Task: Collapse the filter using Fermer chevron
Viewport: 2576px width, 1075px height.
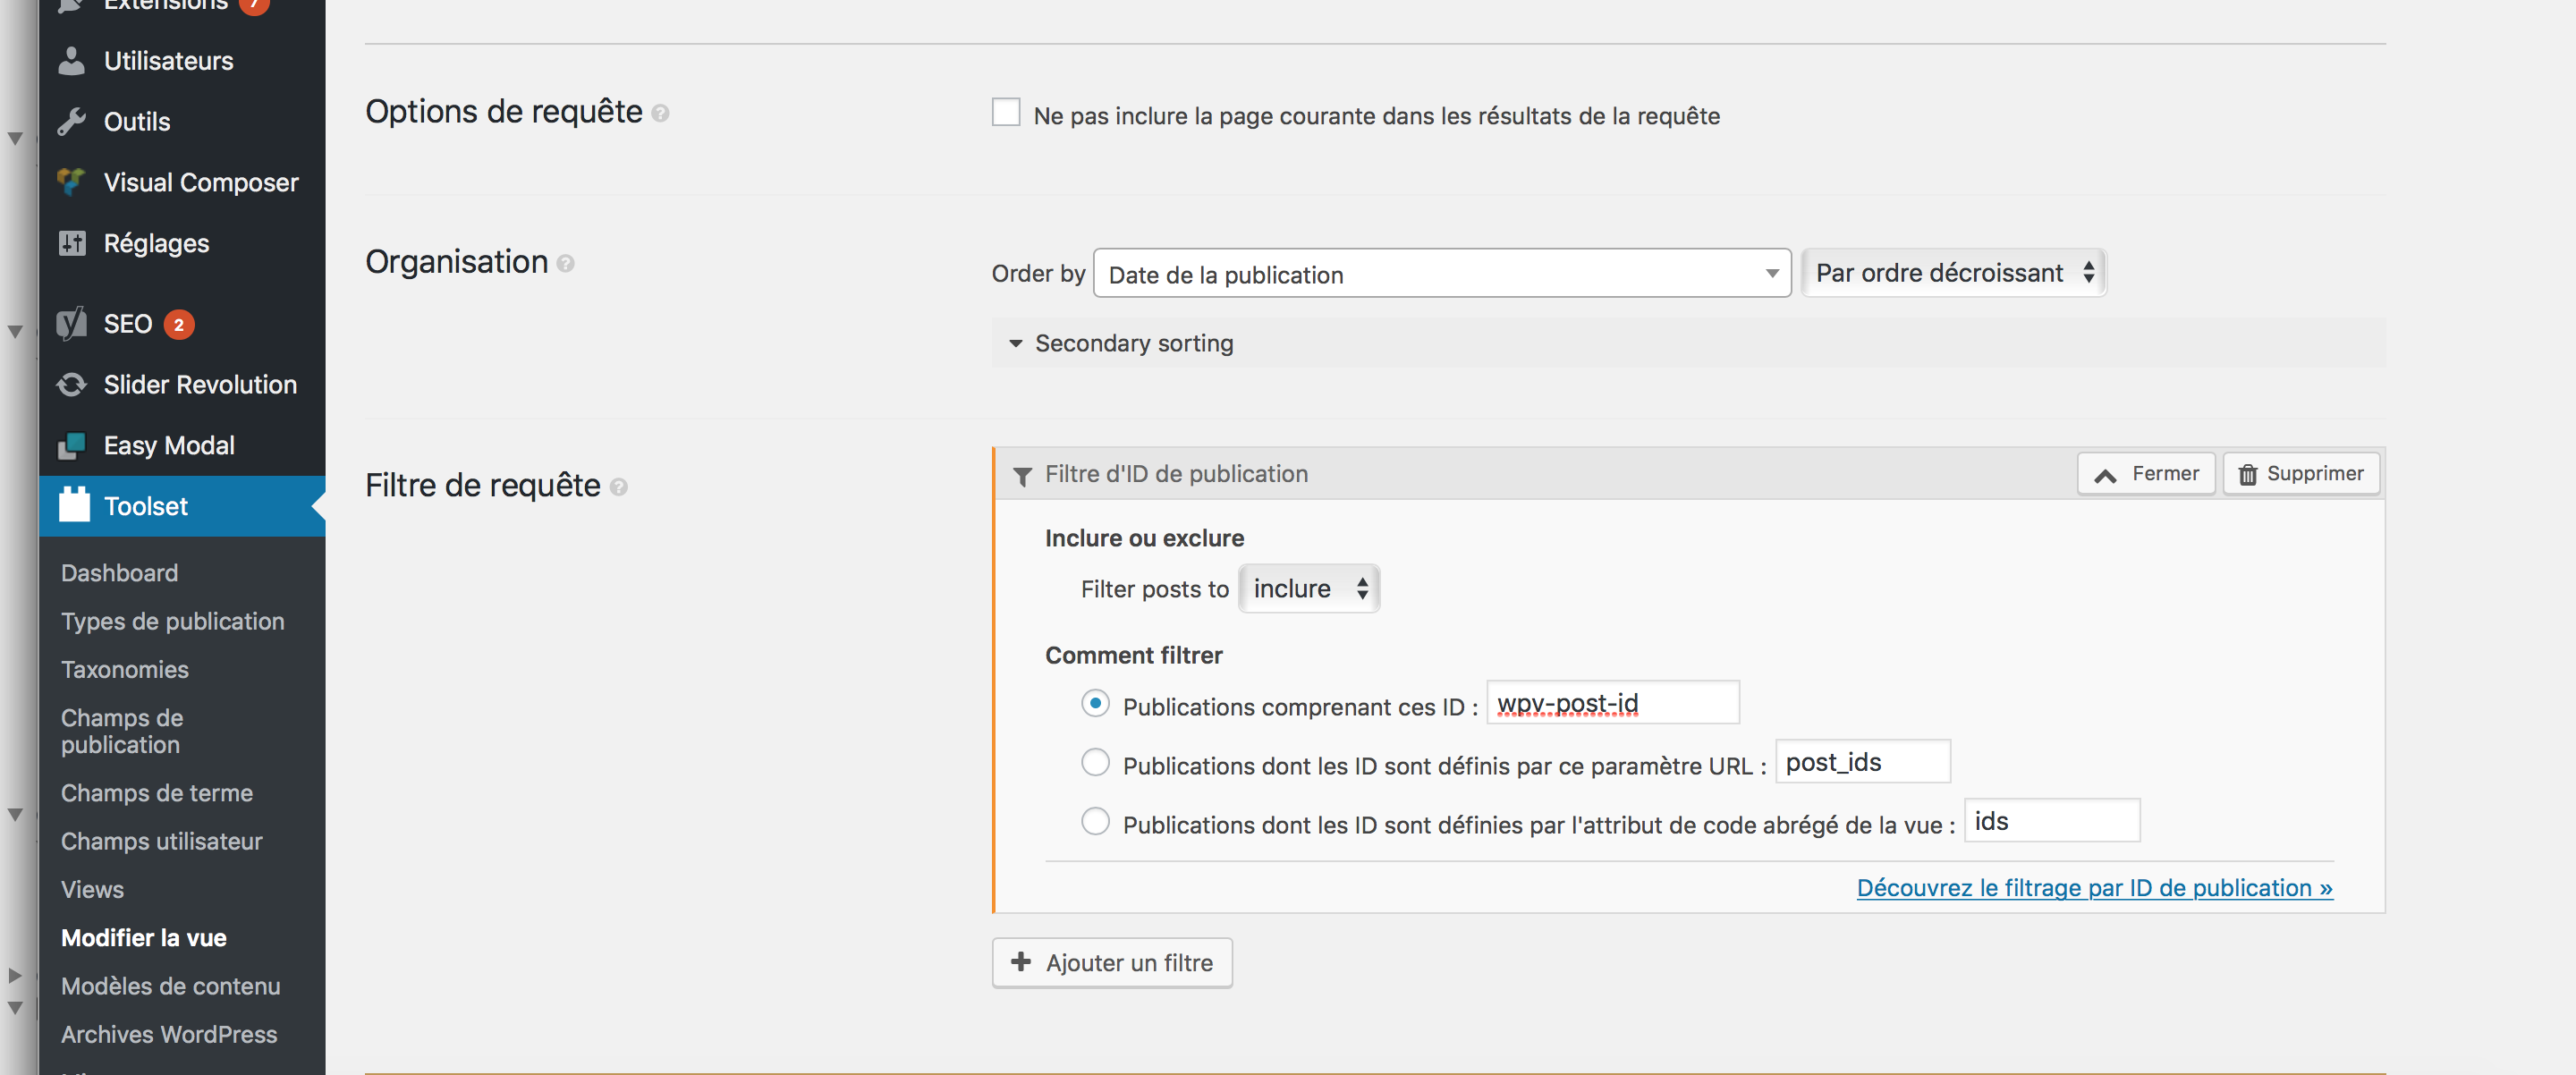Action: point(2104,475)
